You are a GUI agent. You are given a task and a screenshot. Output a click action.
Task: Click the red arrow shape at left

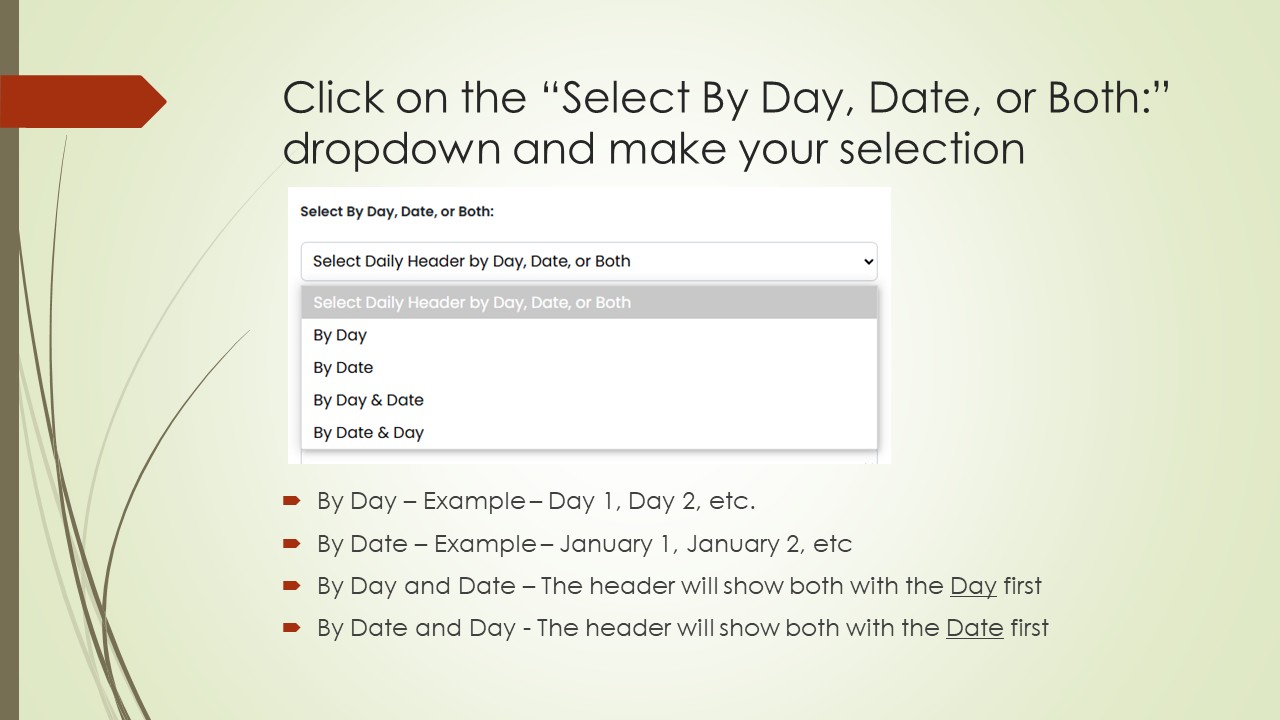click(x=82, y=102)
